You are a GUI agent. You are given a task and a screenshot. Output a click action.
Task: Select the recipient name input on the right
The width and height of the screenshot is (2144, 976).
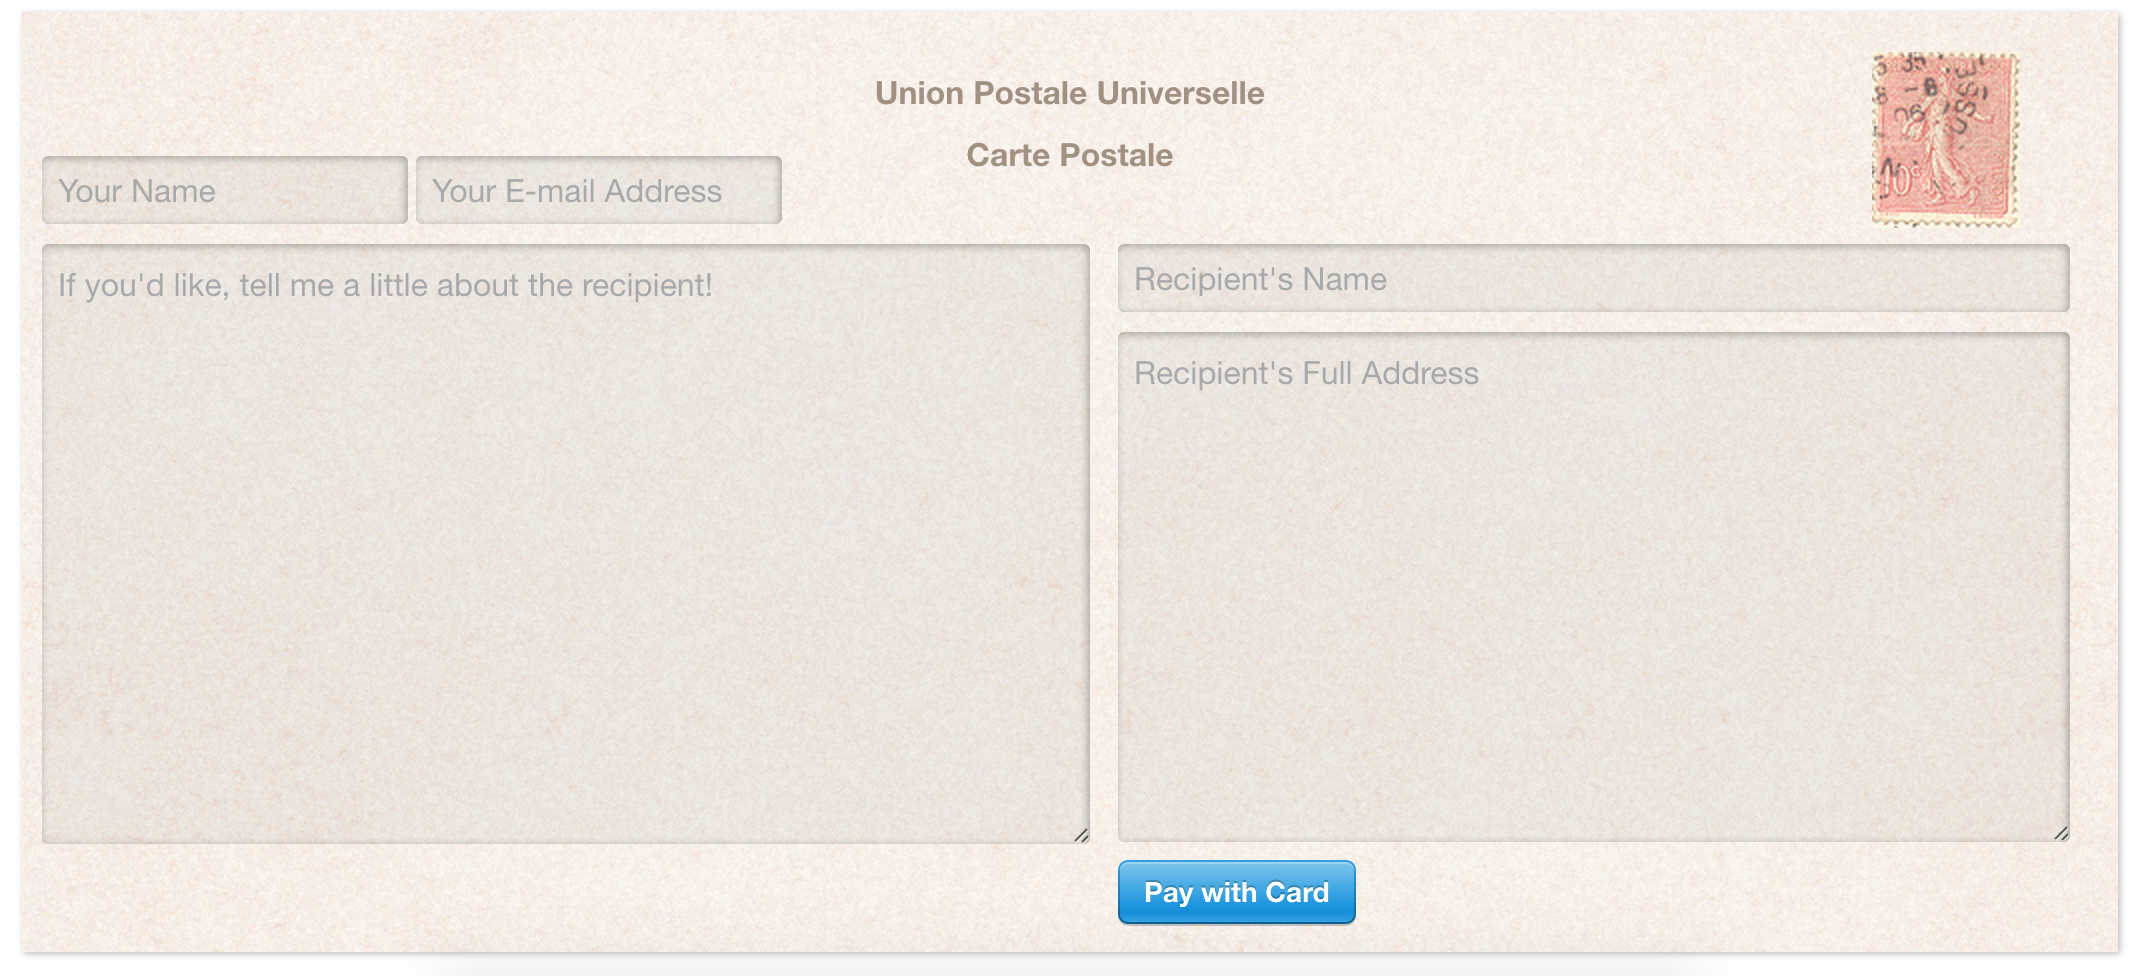click(x=1594, y=280)
